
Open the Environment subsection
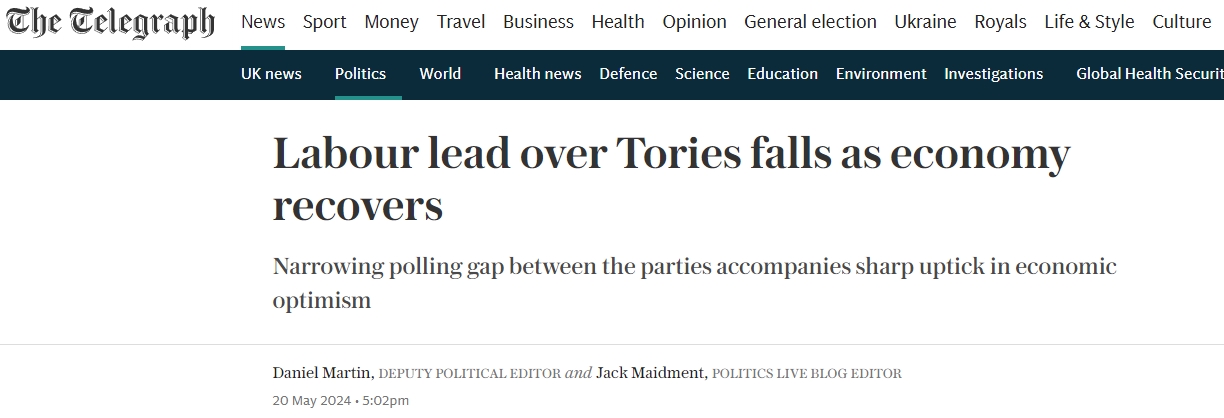pyautogui.click(x=881, y=74)
